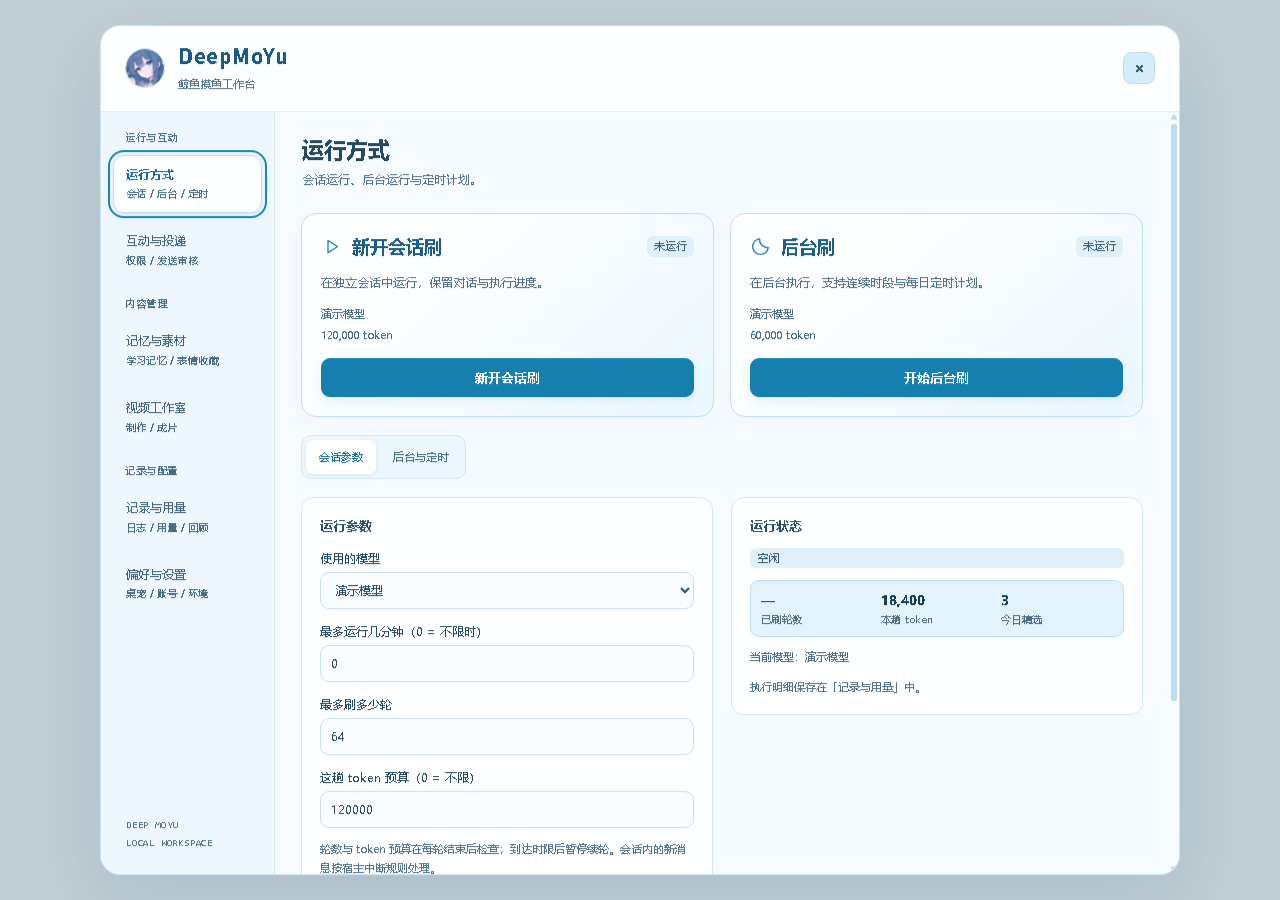The image size is (1280, 900).
Task: Click the DeepMoYu avatar logo
Action: click(145, 68)
